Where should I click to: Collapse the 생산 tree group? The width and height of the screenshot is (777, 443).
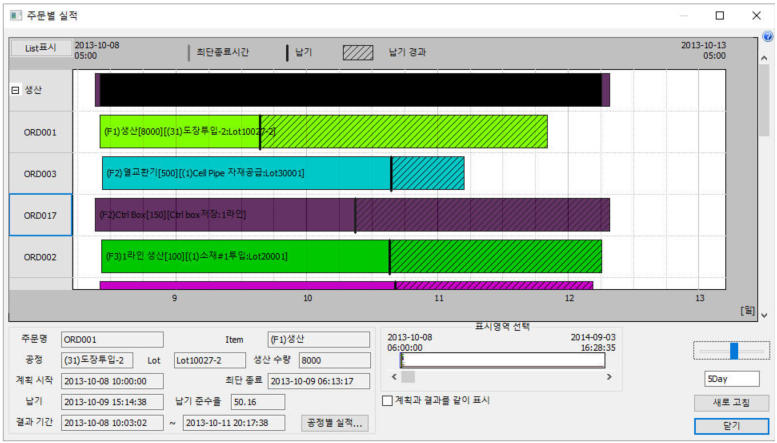tap(15, 89)
